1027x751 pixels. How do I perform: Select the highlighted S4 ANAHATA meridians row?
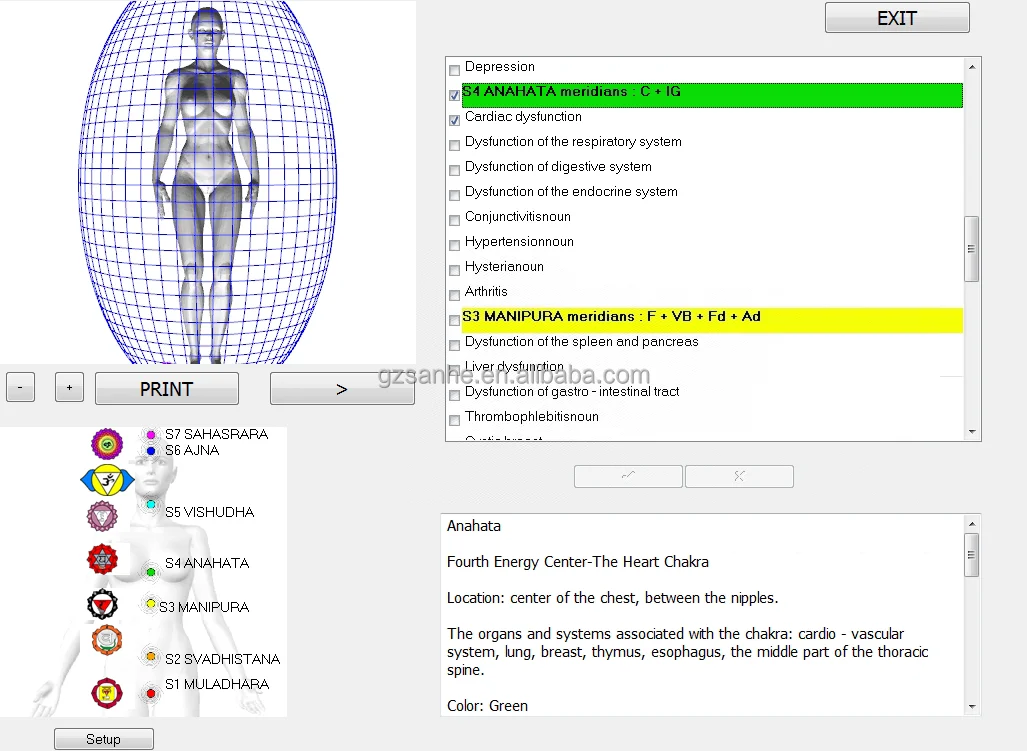click(x=700, y=95)
